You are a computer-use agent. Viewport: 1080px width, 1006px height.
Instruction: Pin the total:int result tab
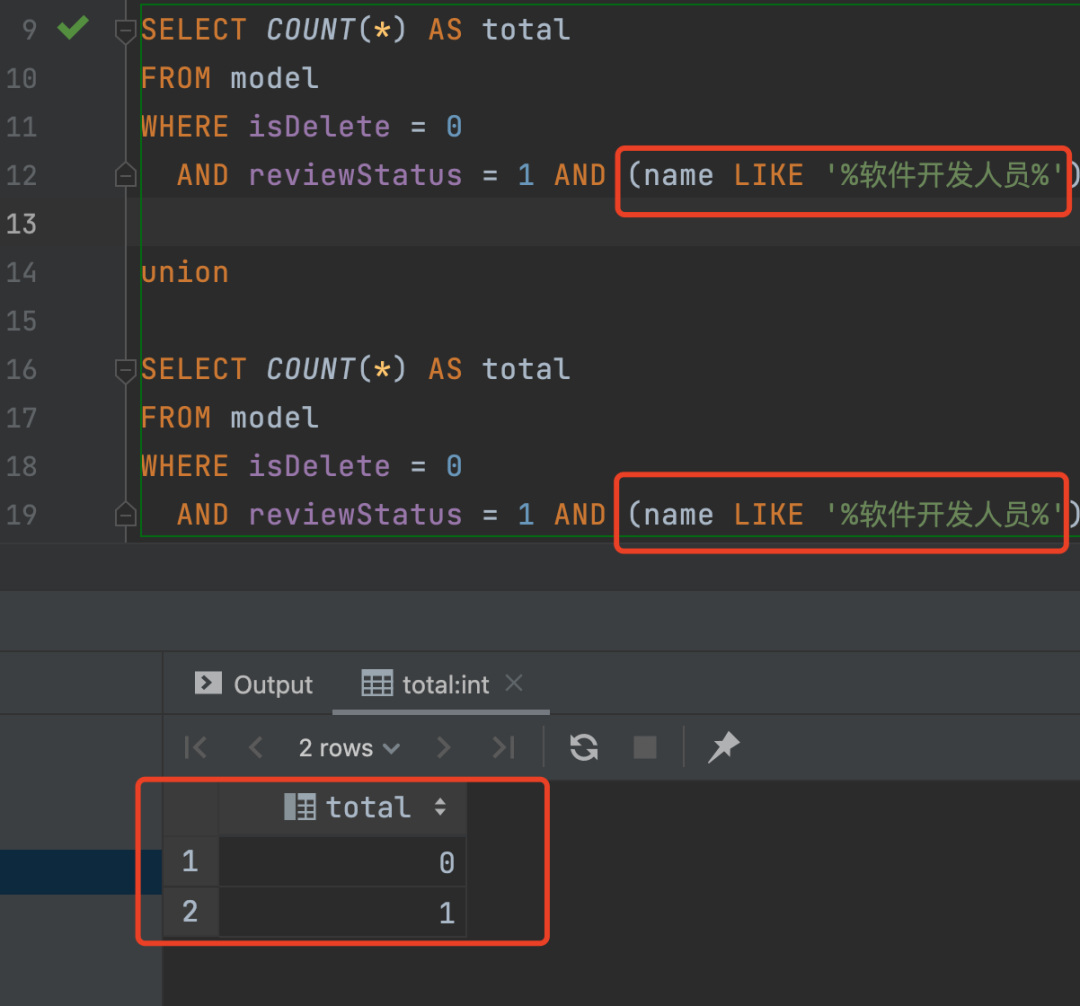pyautogui.click(x=723, y=747)
